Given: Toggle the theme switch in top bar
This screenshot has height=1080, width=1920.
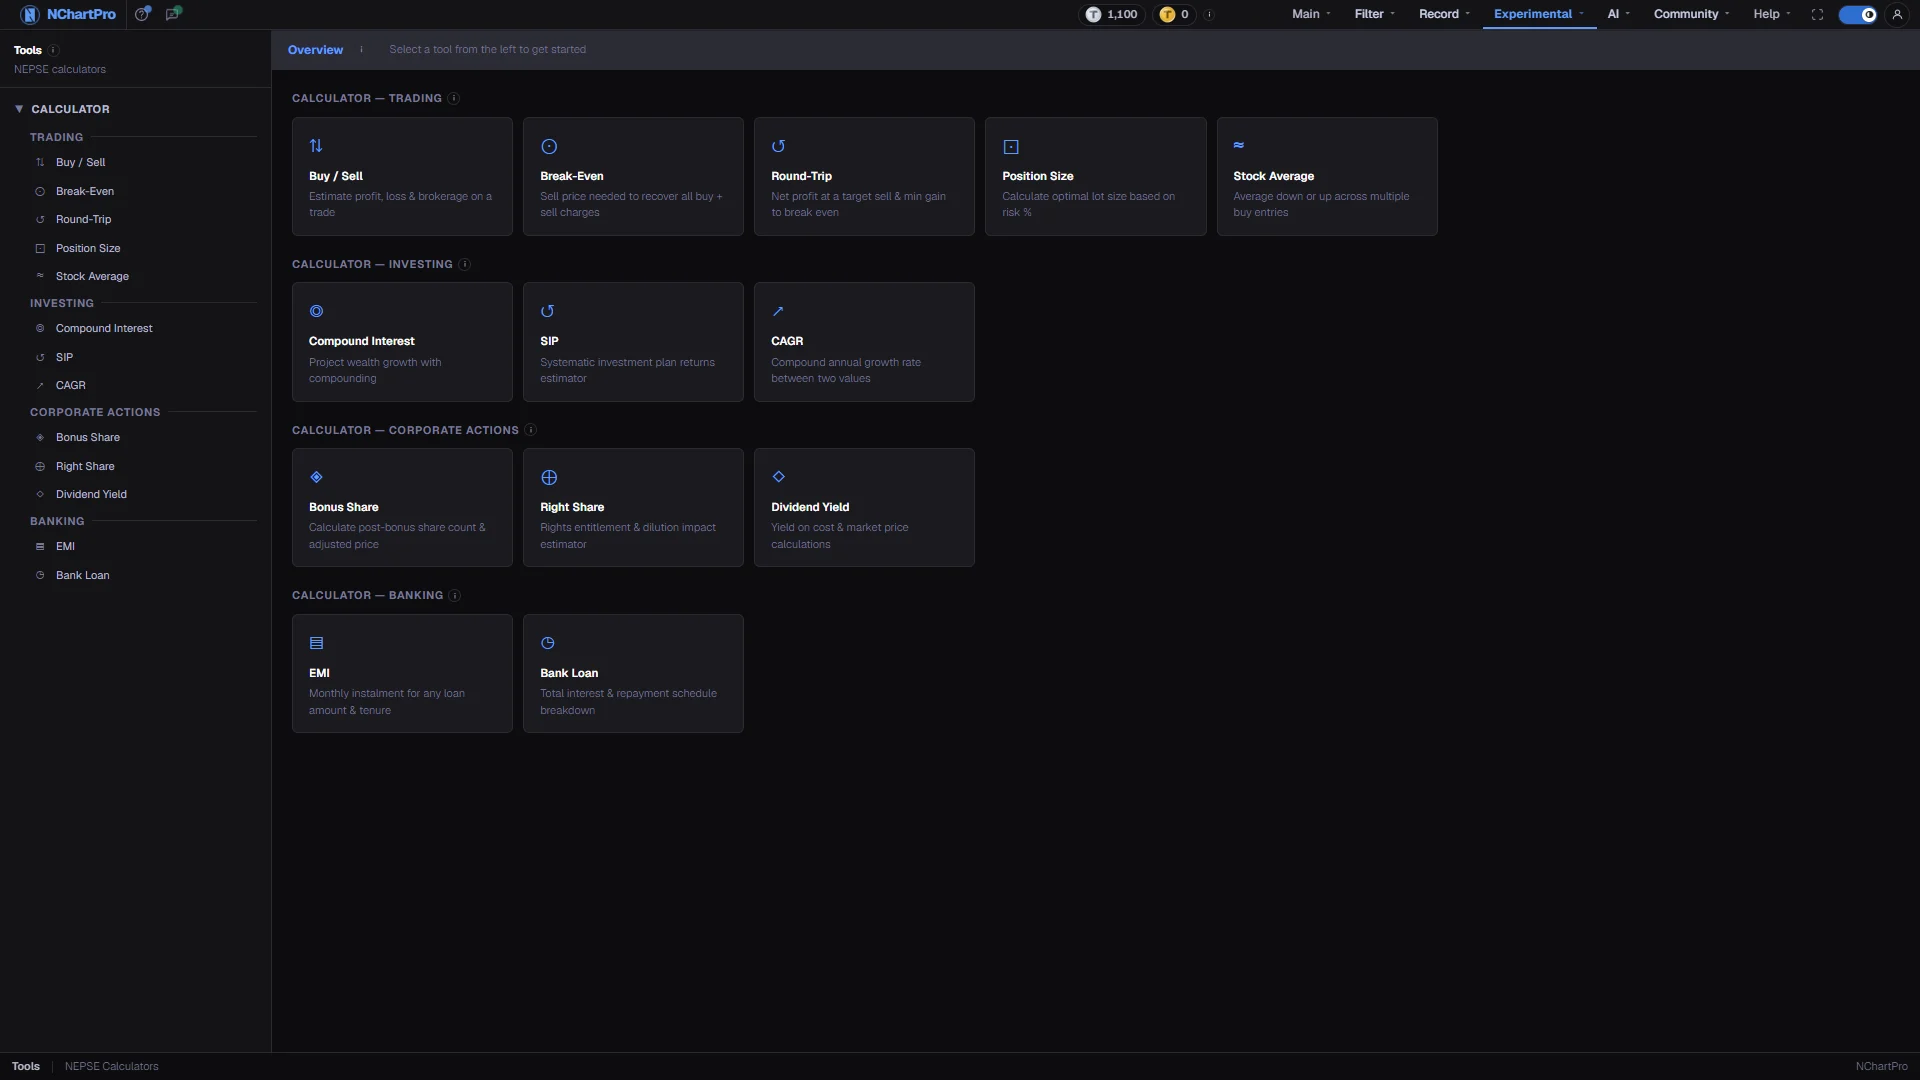Looking at the screenshot, I should tap(1858, 14).
